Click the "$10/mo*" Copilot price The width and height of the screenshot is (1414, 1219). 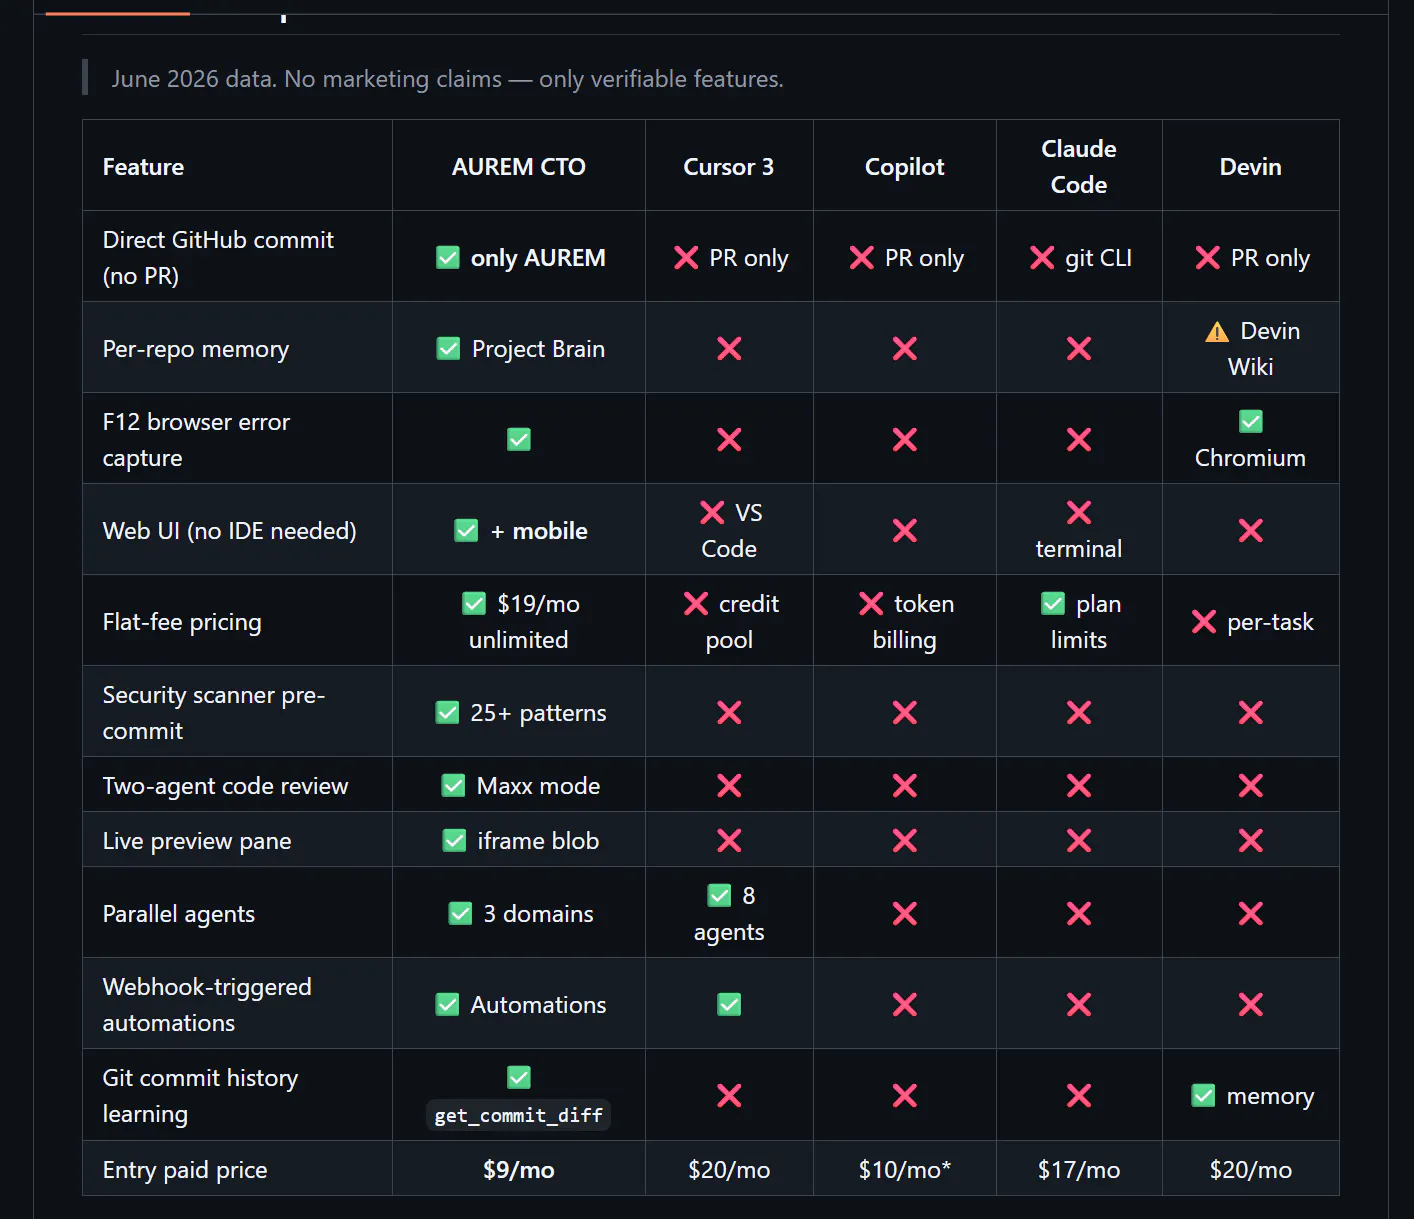tap(905, 1170)
